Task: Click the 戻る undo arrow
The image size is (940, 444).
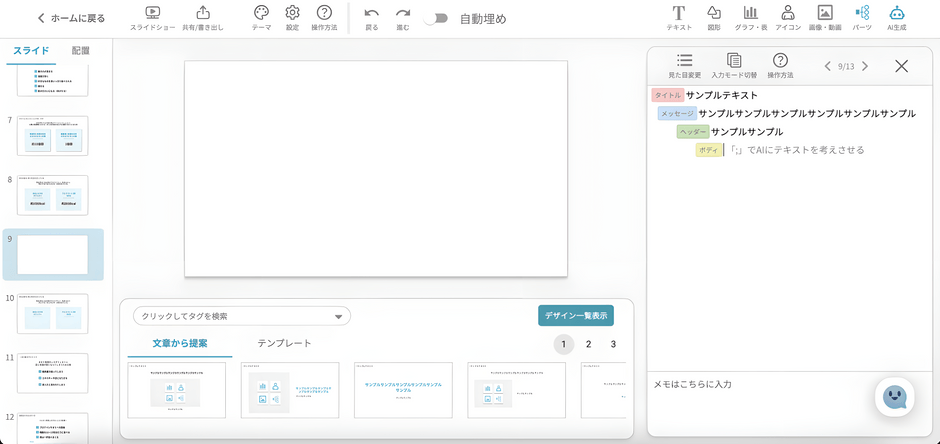Action: pos(372,13)
